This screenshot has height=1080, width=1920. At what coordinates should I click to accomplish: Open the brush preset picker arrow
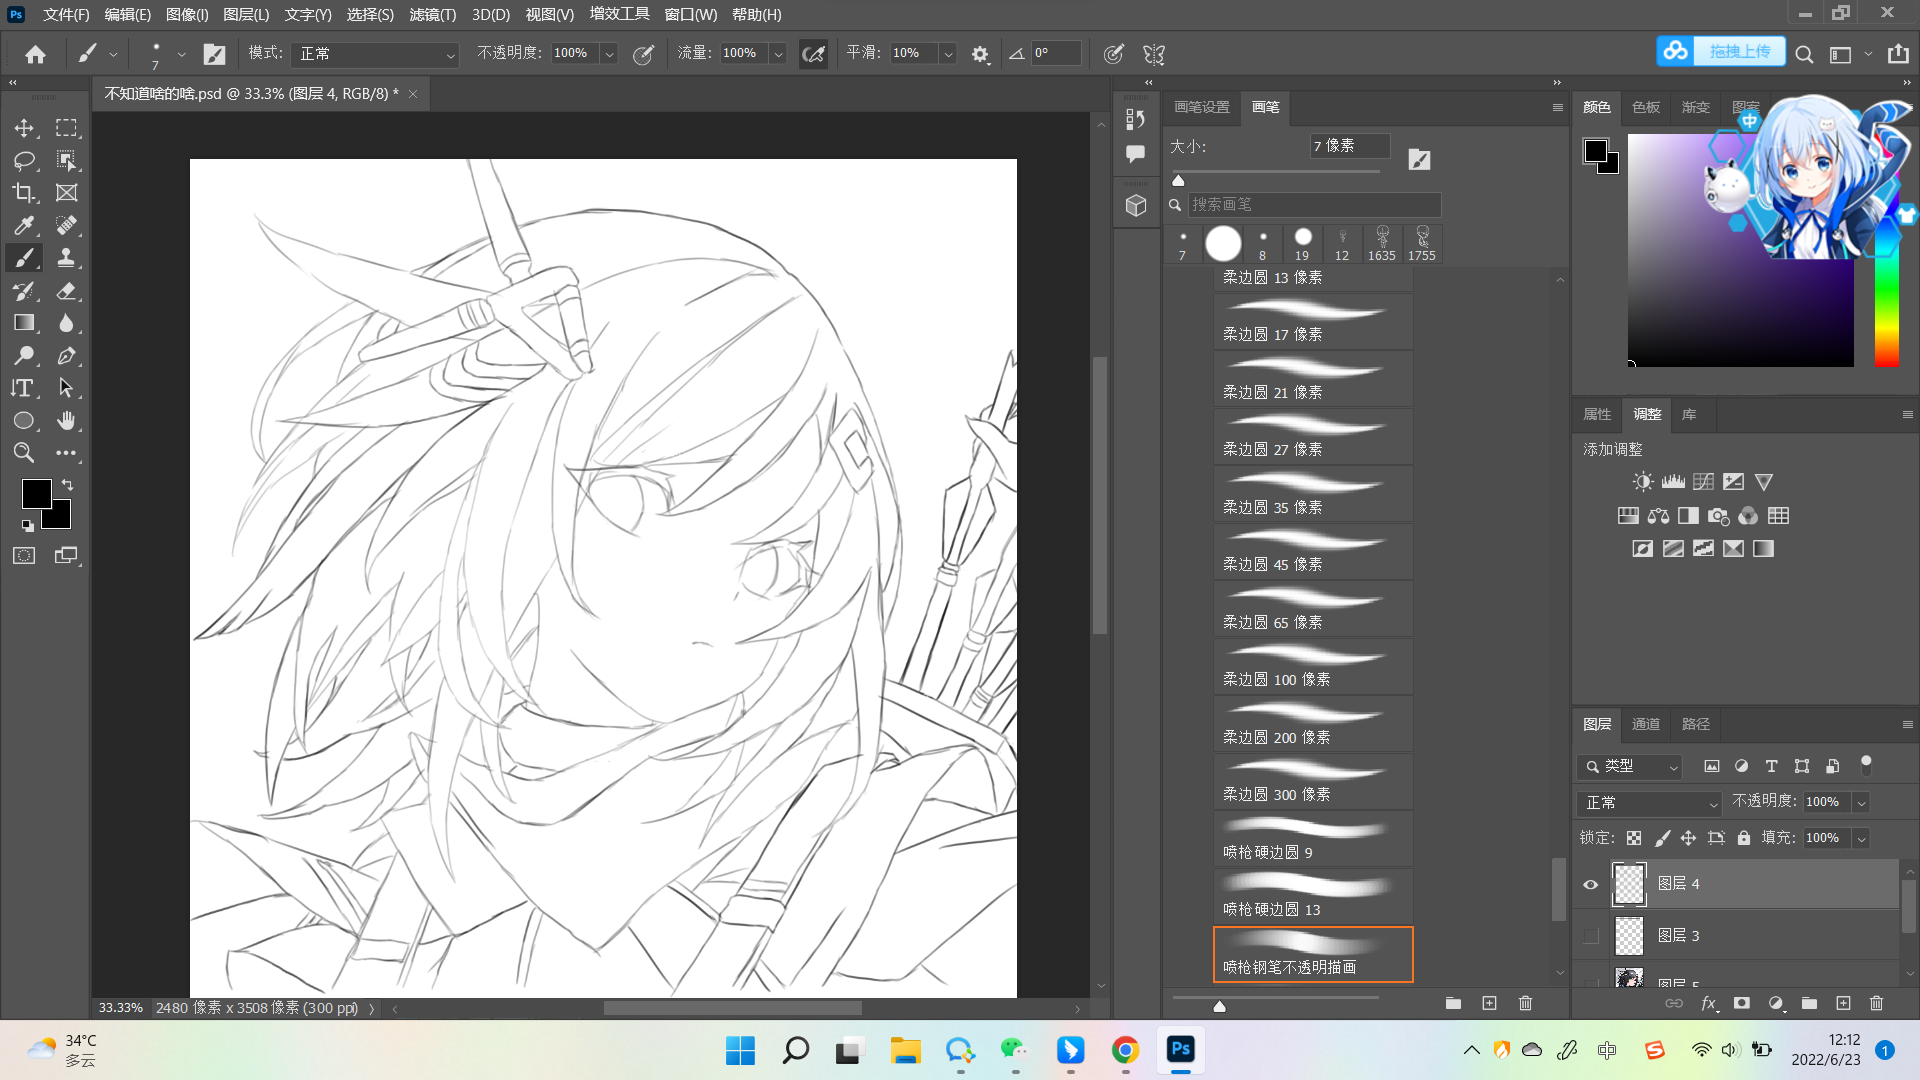pyautogui.click(x=181, y=54)
